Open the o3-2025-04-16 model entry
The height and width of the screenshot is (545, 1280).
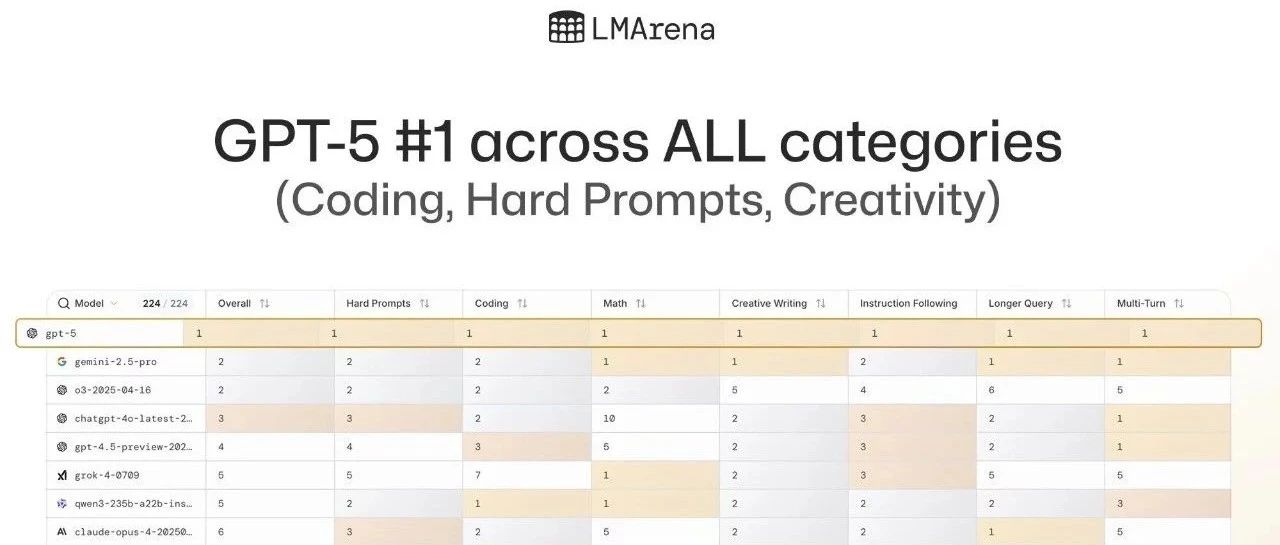[x=112, y=390]
